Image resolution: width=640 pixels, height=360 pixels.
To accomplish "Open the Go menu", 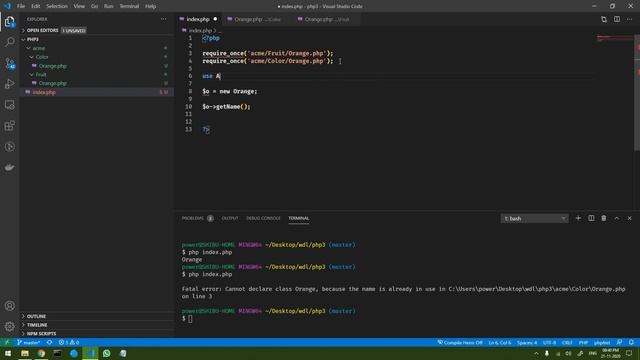I will [94, 6].
